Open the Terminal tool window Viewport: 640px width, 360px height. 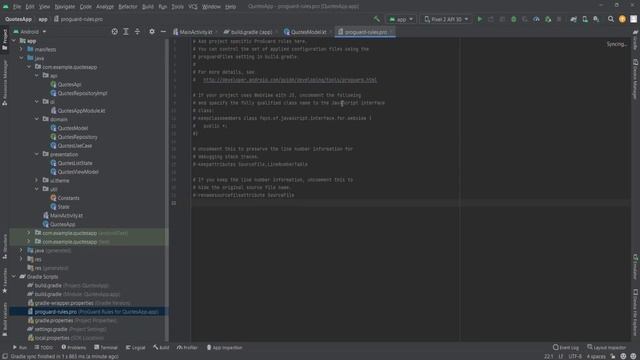[x=106, y=347]
